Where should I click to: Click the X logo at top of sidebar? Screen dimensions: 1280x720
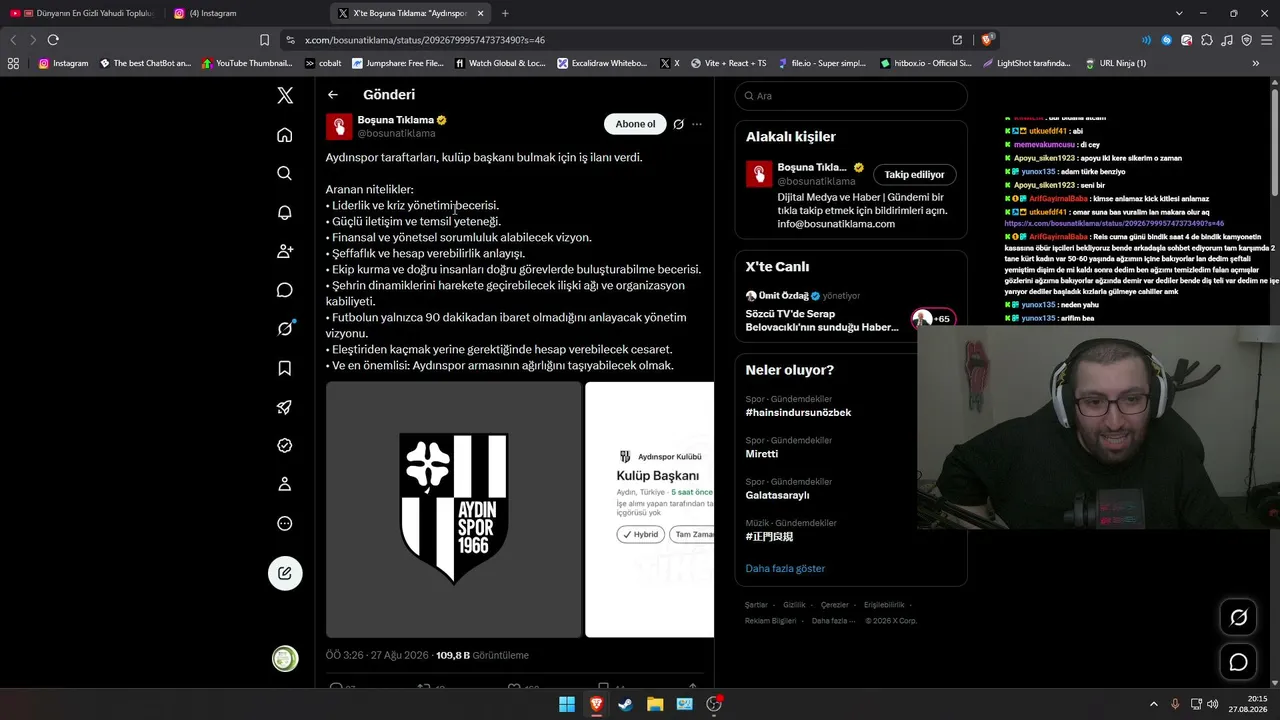click(x=285, y=95)
